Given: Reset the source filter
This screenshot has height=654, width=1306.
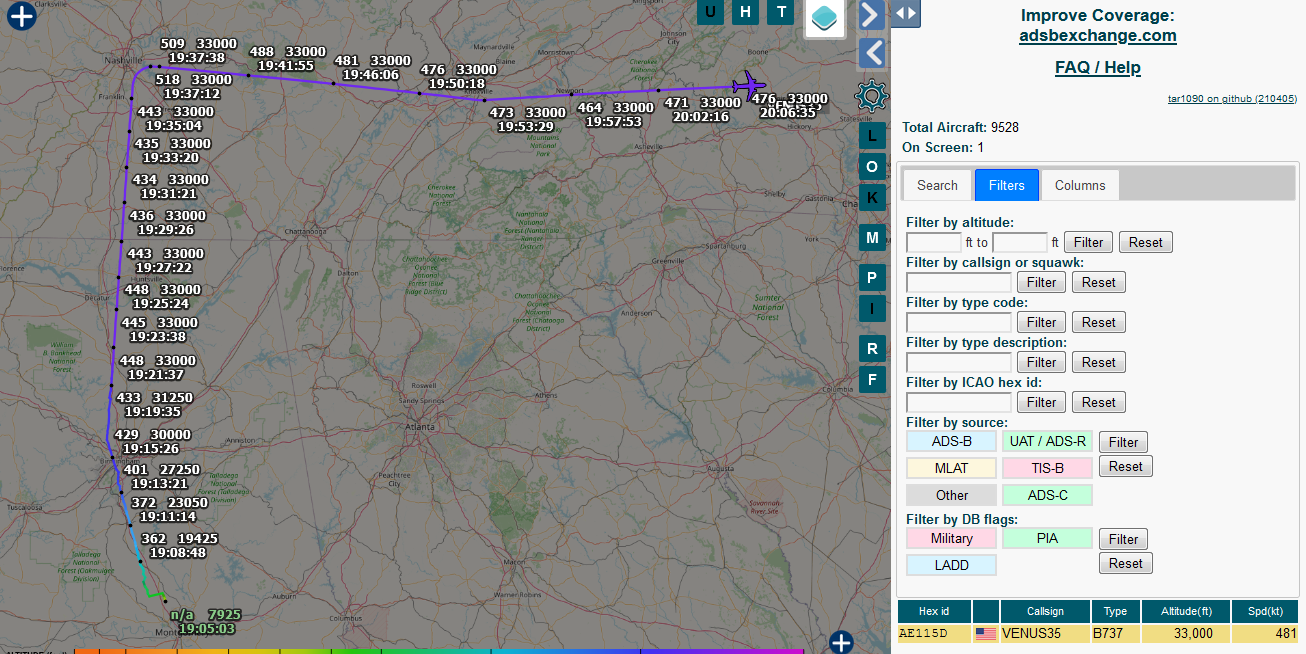Looking at the screenshot, I should tap(1125, 466).
